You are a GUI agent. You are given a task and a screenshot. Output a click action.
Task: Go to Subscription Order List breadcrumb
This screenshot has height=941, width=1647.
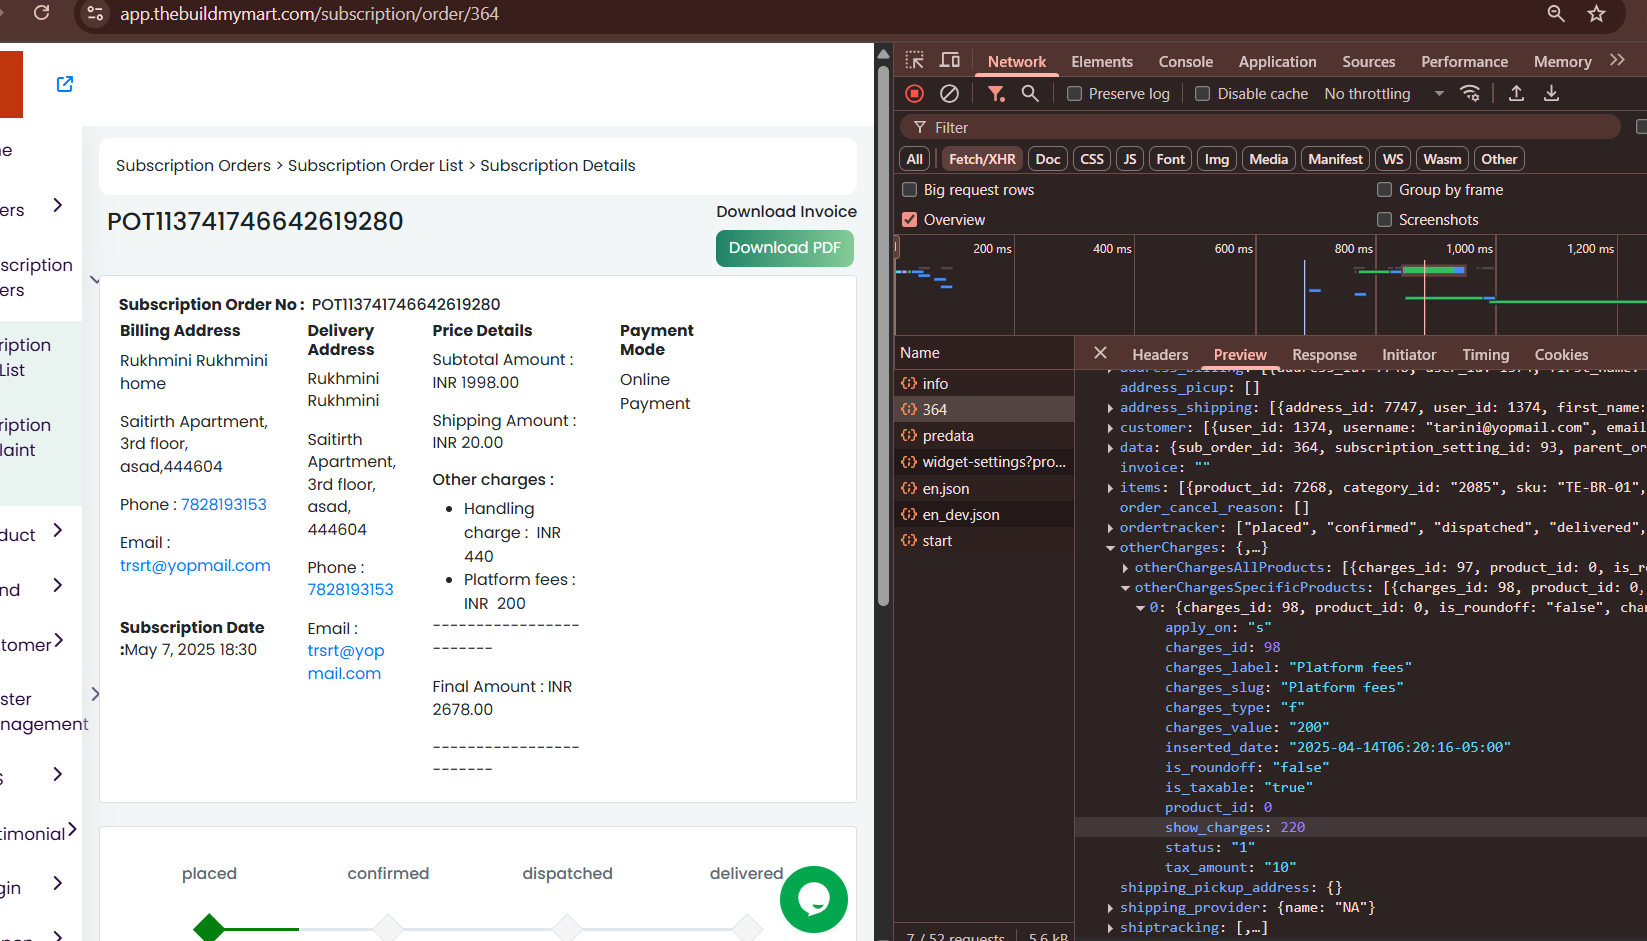(x=376, y=165)
